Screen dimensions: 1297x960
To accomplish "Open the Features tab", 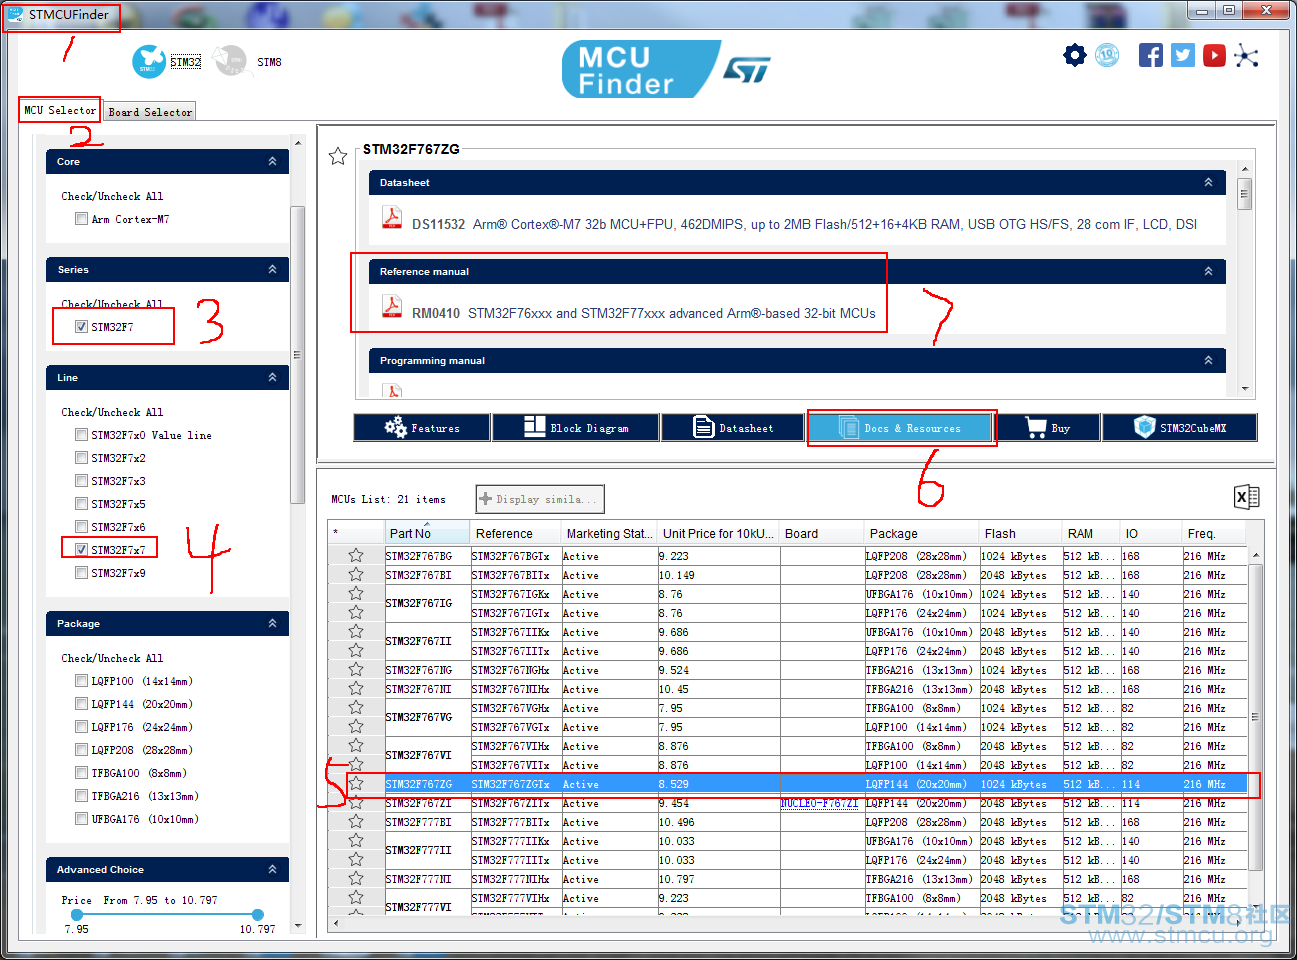I will (x=422, y=428).
